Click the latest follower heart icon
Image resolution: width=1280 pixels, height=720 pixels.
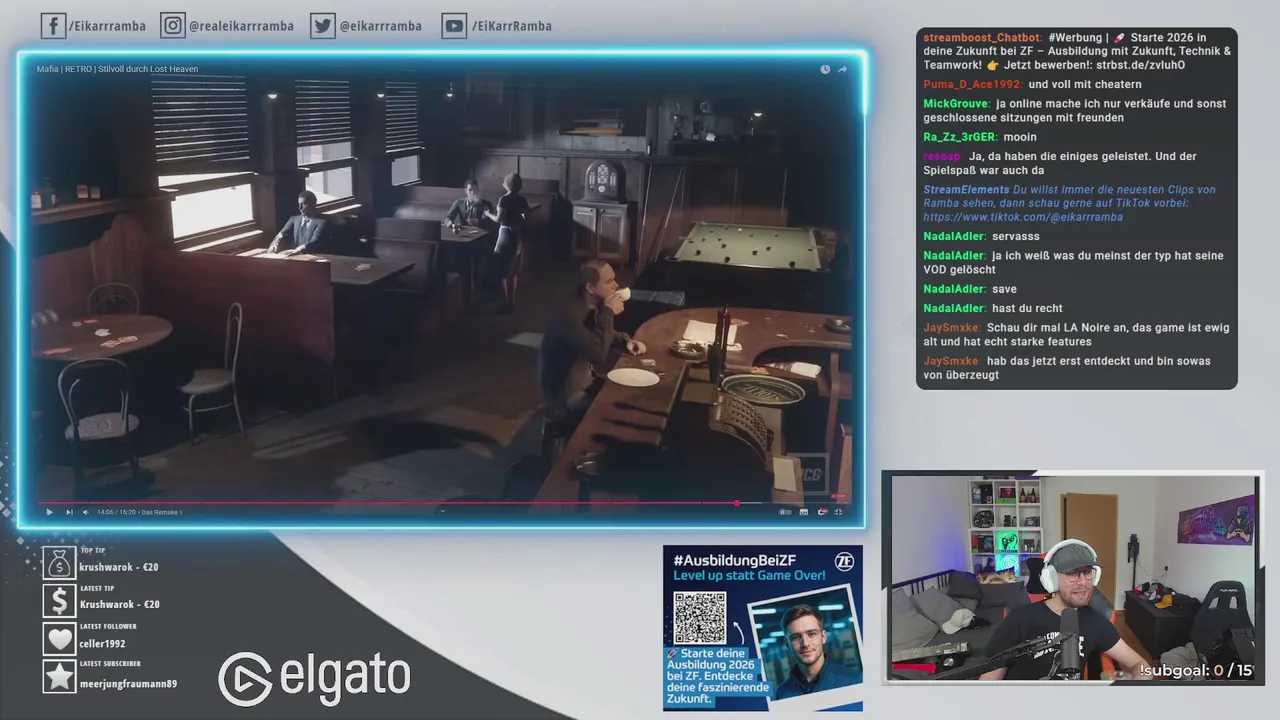pos(59,638)
